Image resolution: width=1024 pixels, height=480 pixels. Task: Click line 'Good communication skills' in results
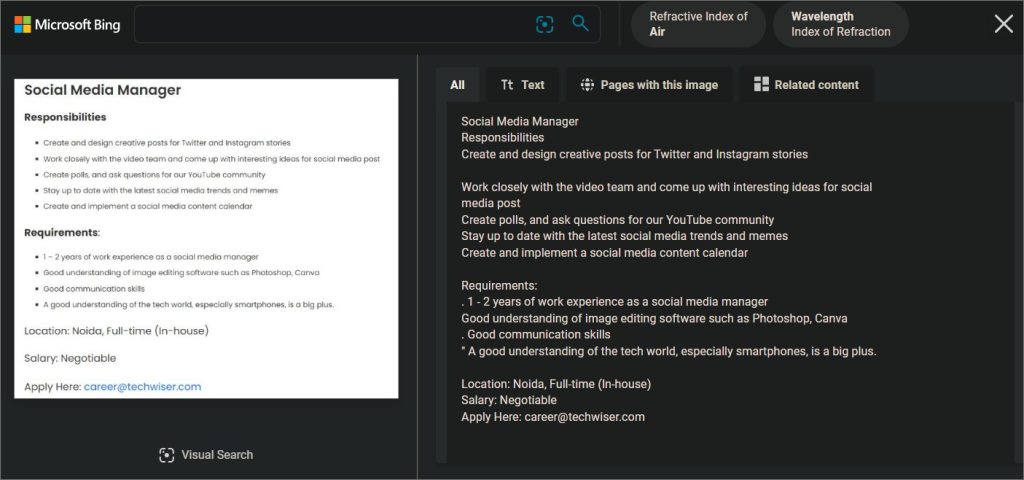[x=536, y=335]
